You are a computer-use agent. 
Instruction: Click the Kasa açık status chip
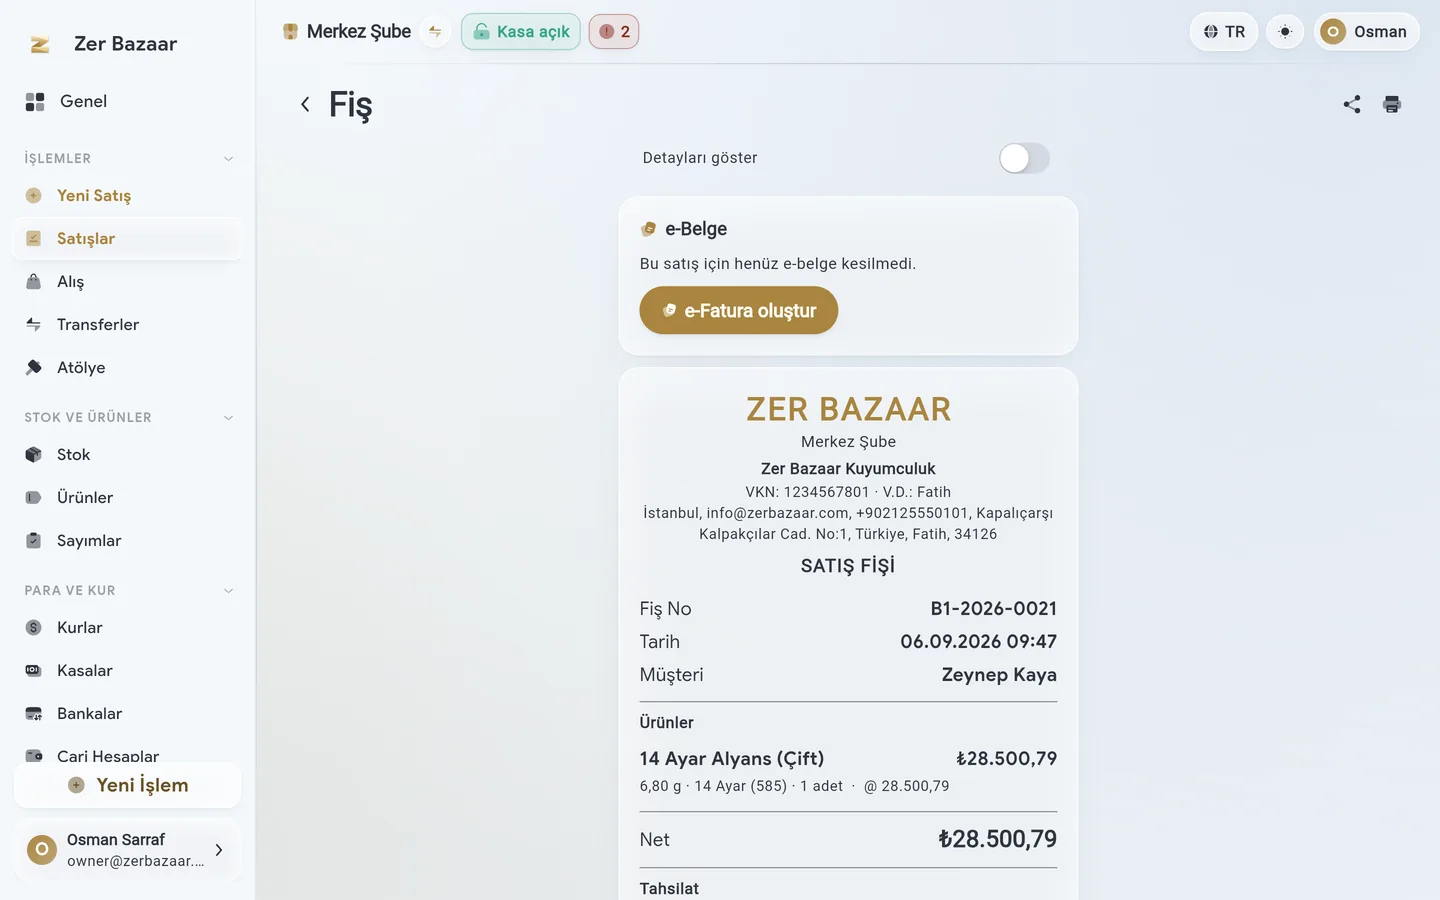[x=521, y=32]
